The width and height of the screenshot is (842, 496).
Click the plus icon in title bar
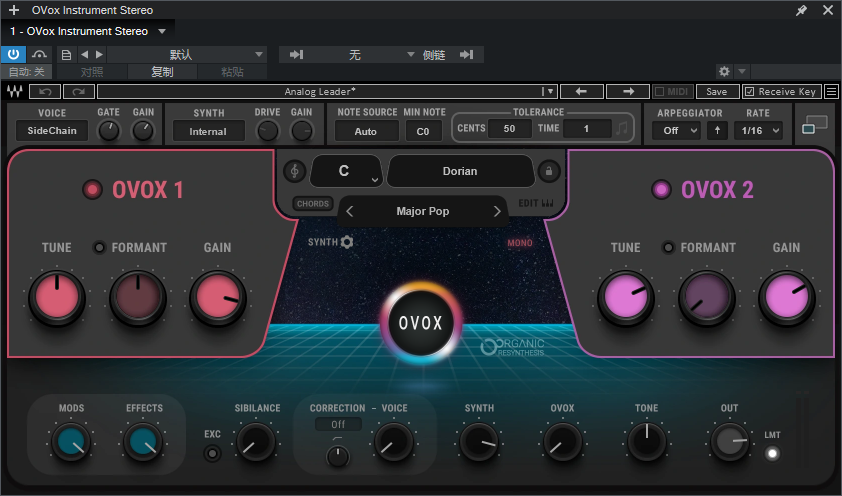tap(14, 10)
